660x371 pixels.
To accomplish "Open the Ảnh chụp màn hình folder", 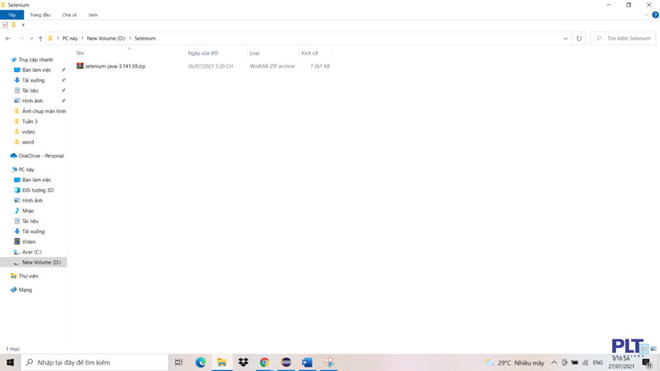I will (x=44, y=111).
